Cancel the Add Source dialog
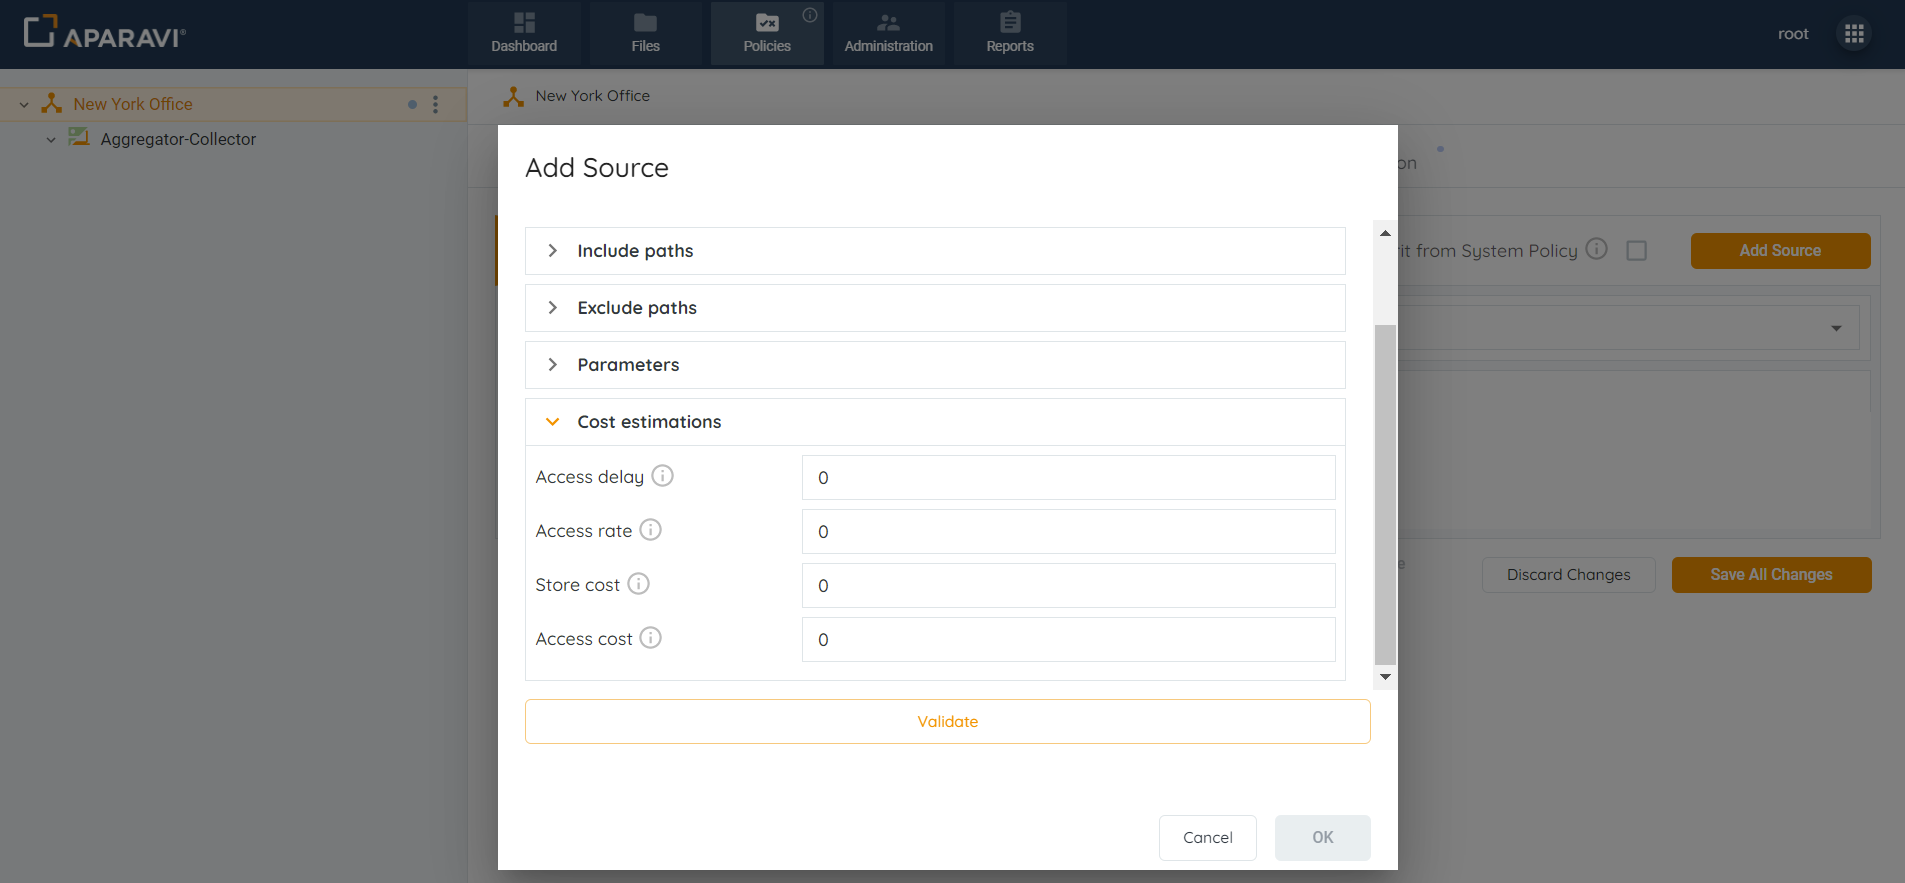The image size is (1905, 883). pos(1207,838)
